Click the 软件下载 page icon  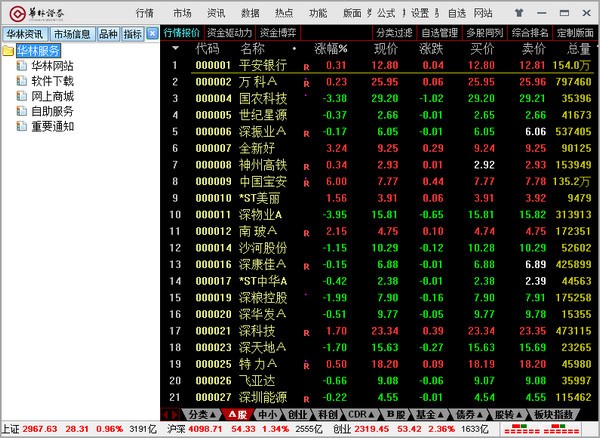(x=22, y=81)
